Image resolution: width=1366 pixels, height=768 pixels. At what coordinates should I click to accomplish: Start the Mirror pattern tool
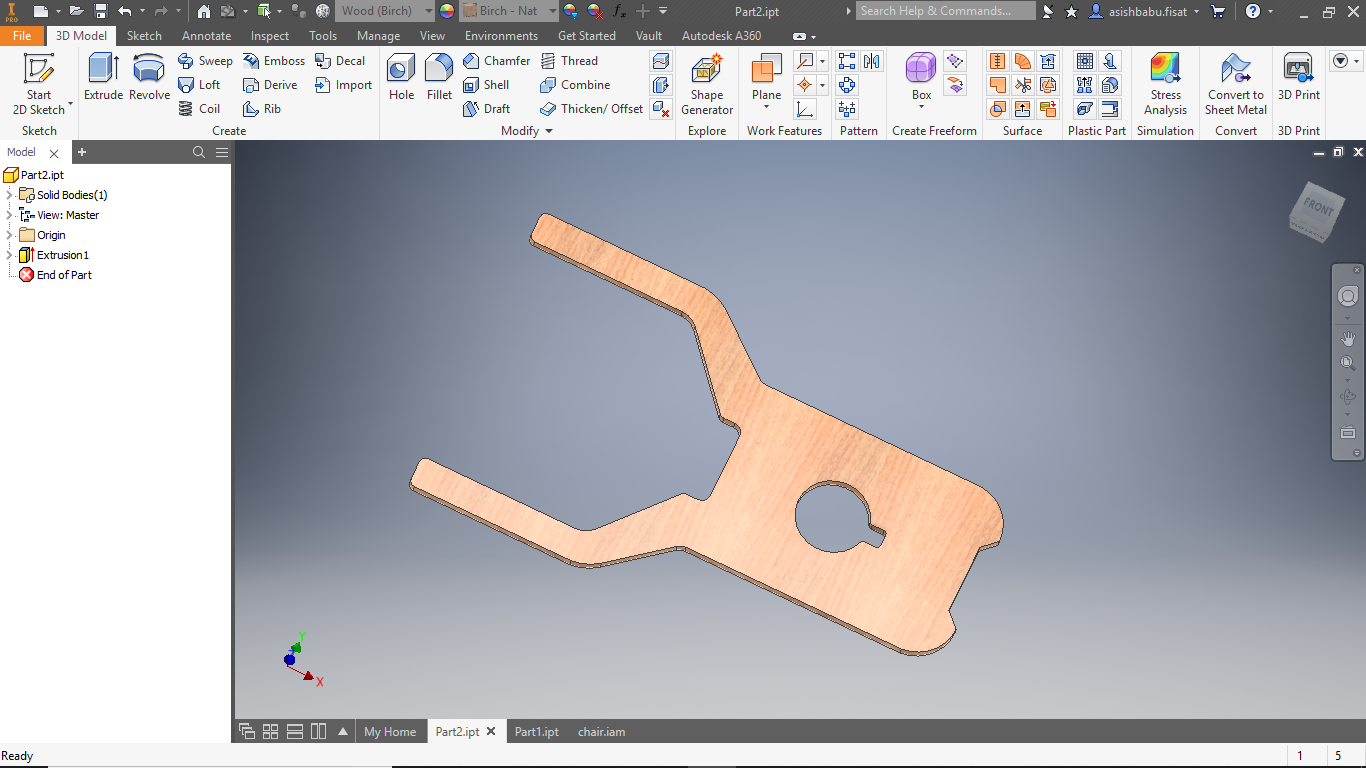872,61
